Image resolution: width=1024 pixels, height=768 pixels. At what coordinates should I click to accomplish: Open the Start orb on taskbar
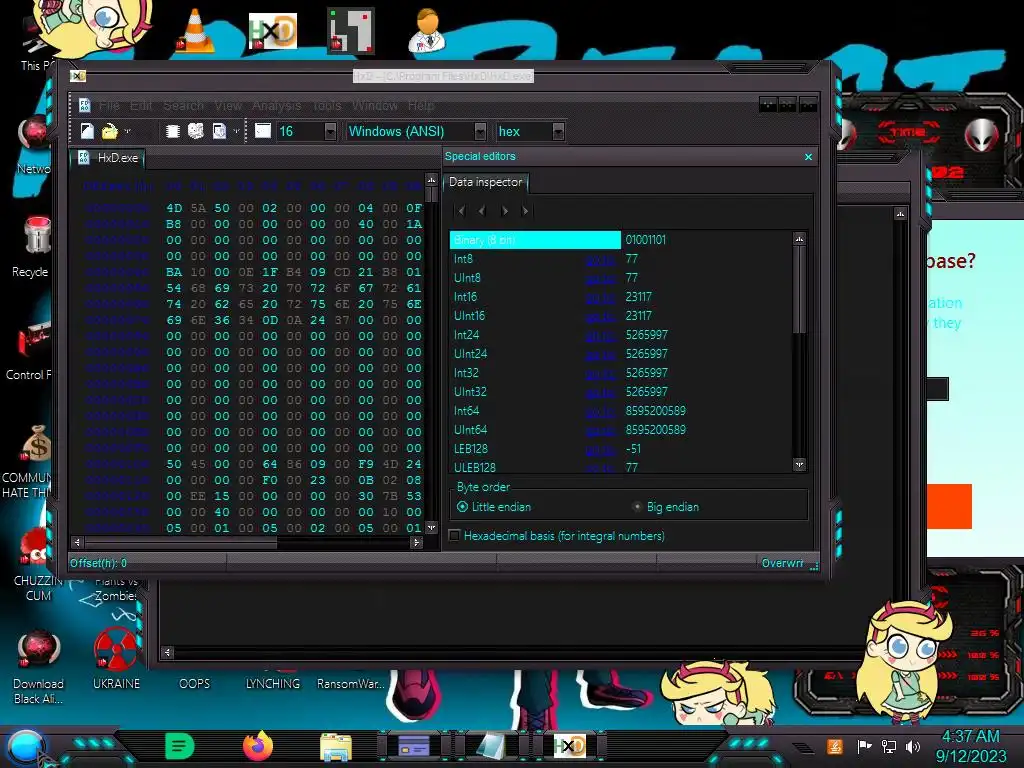pos(26,747)
